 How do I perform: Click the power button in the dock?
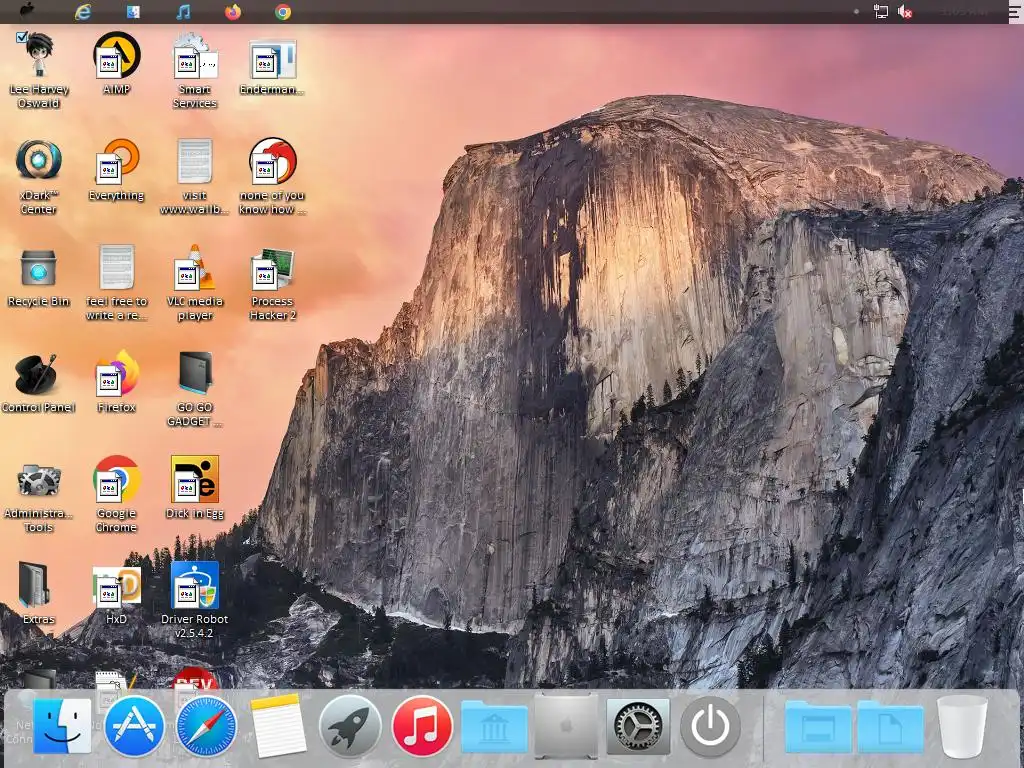pos(711,726)
